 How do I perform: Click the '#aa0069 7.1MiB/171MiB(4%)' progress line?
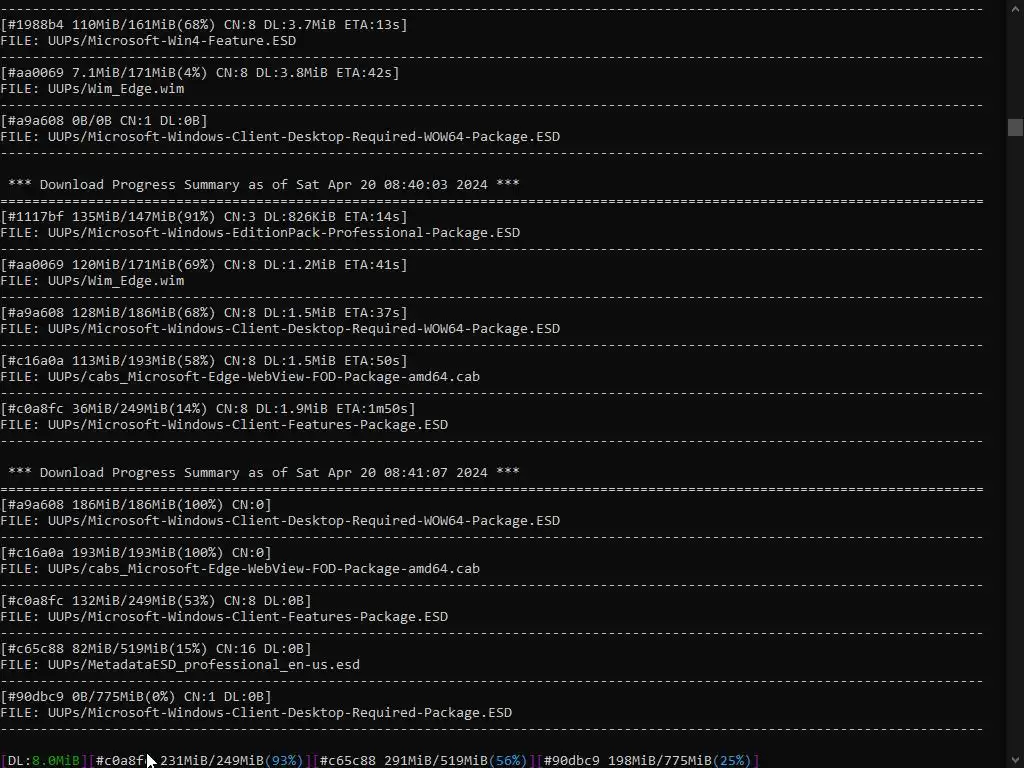tap(200, 72)
